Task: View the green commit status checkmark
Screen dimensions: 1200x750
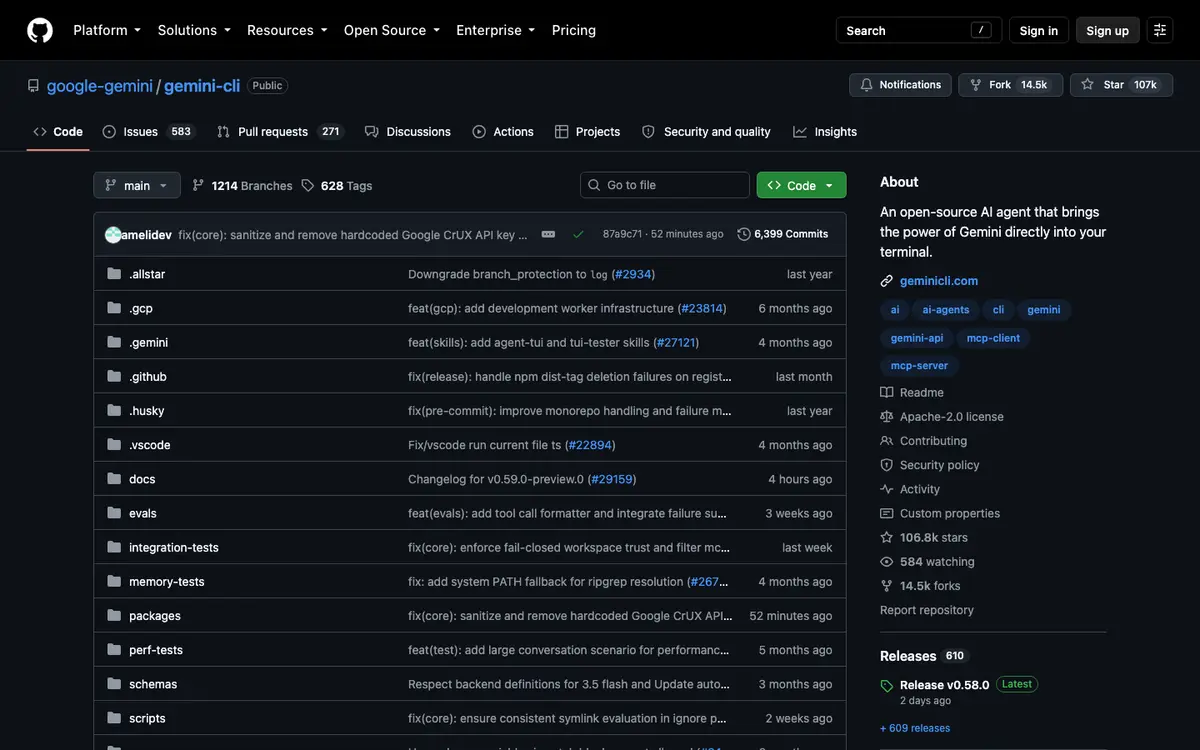Action: 578,234
